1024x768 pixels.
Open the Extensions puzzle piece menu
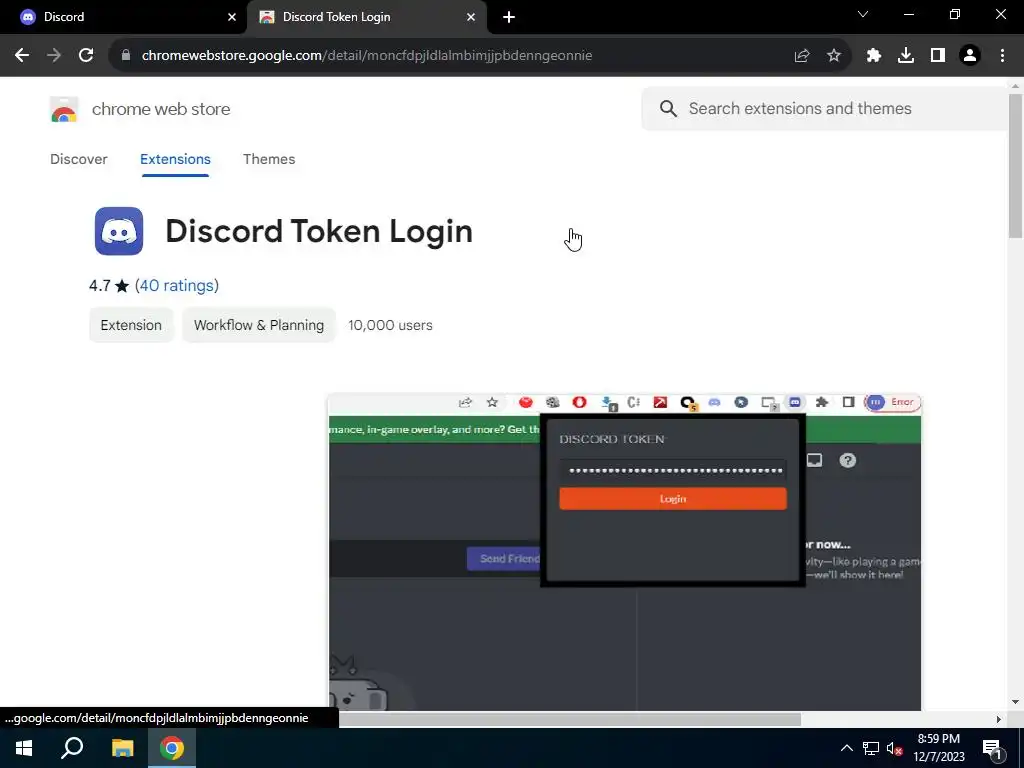(x=874, y=56)
